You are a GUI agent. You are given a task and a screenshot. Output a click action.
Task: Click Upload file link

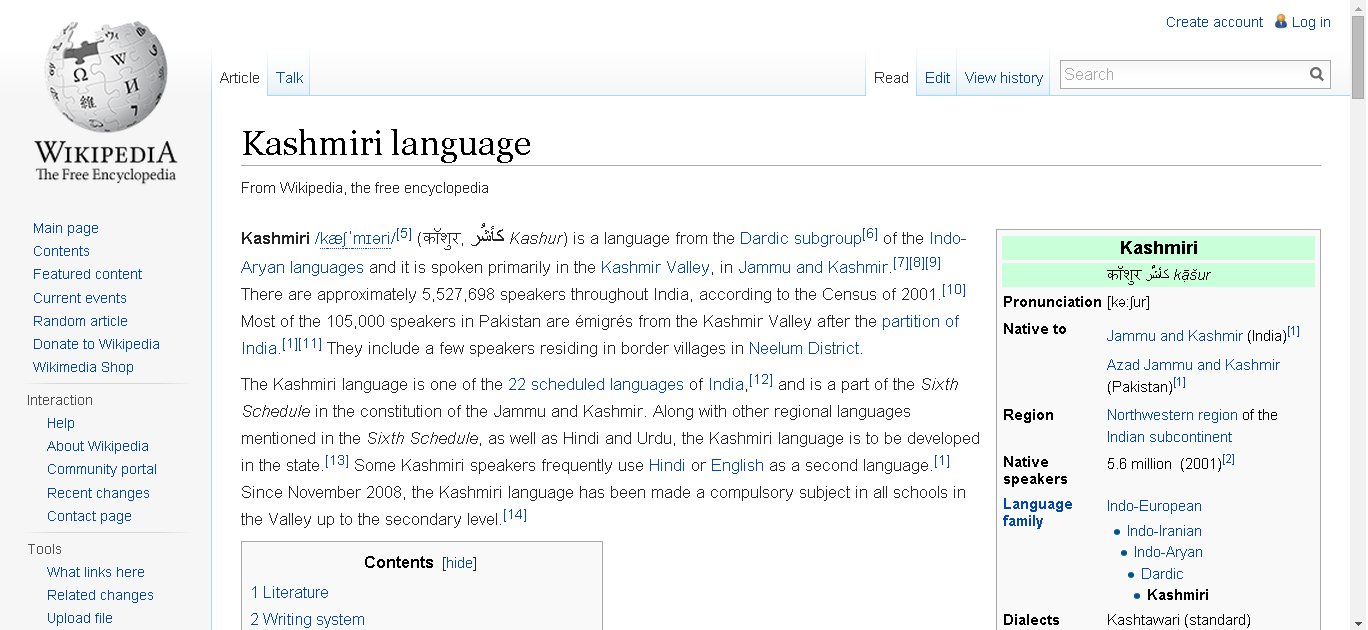tap(80, 618)
